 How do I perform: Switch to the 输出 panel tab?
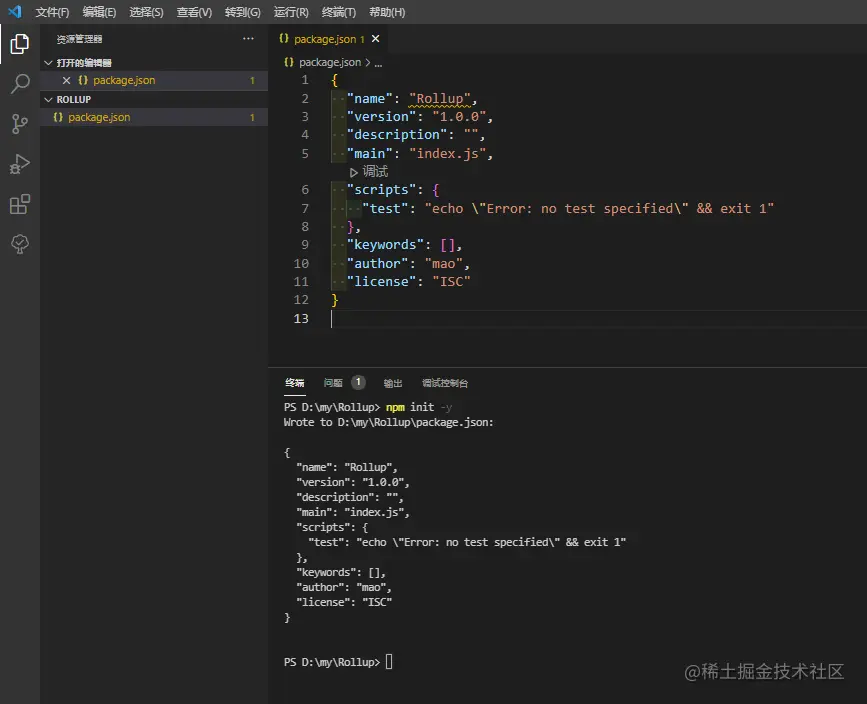coord(393,383)
